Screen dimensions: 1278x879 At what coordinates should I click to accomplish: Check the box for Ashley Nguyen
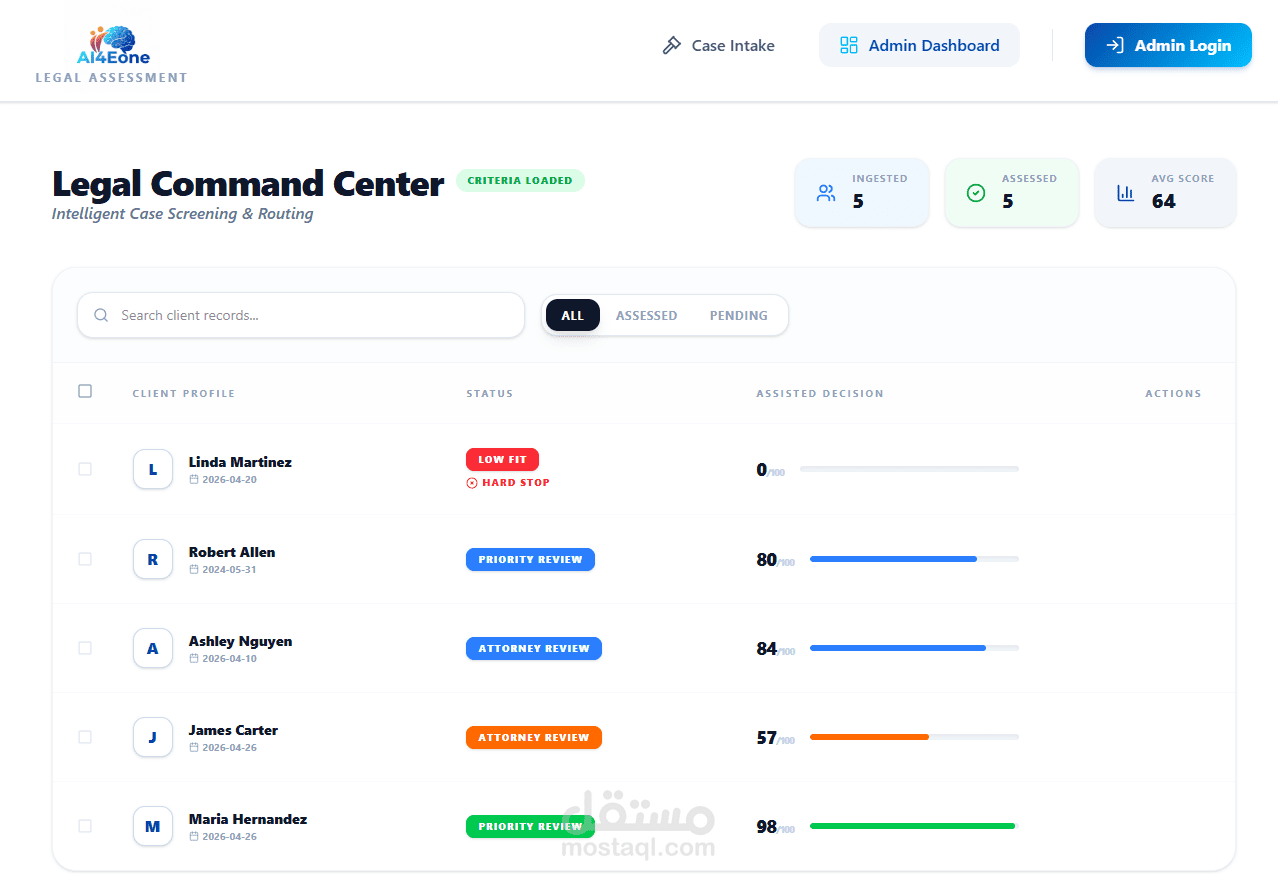[x=85, y=648]
